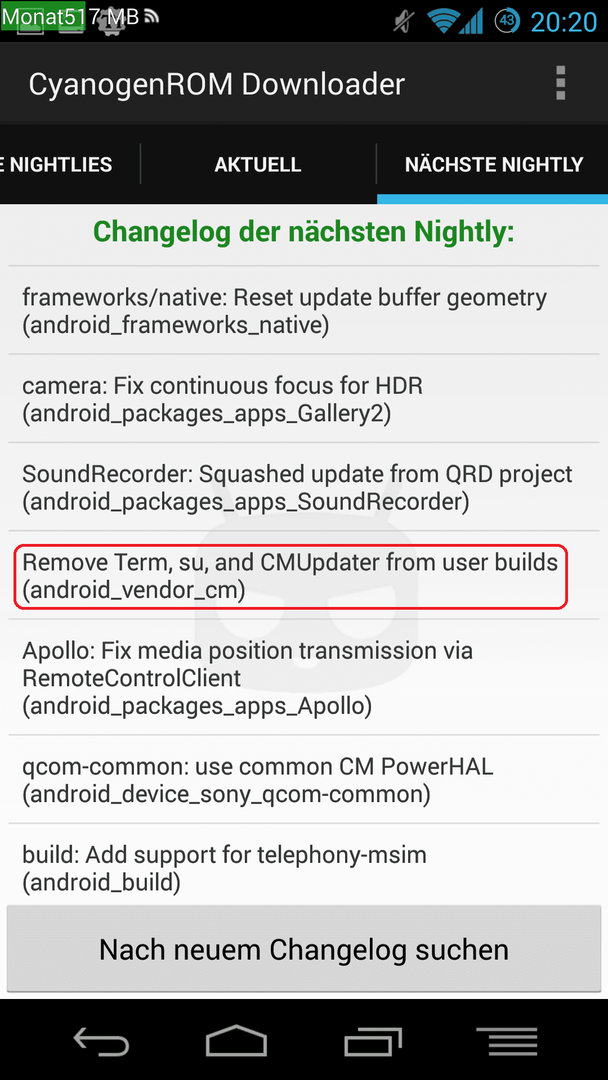Tap the Android back navigation icon

point(101,1040)
